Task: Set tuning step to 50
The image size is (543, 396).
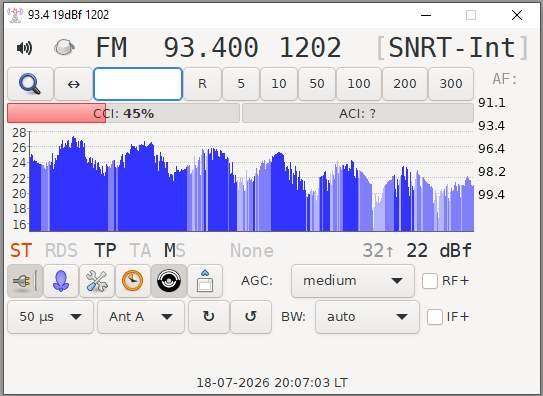Action: click(x=317, y=84)
